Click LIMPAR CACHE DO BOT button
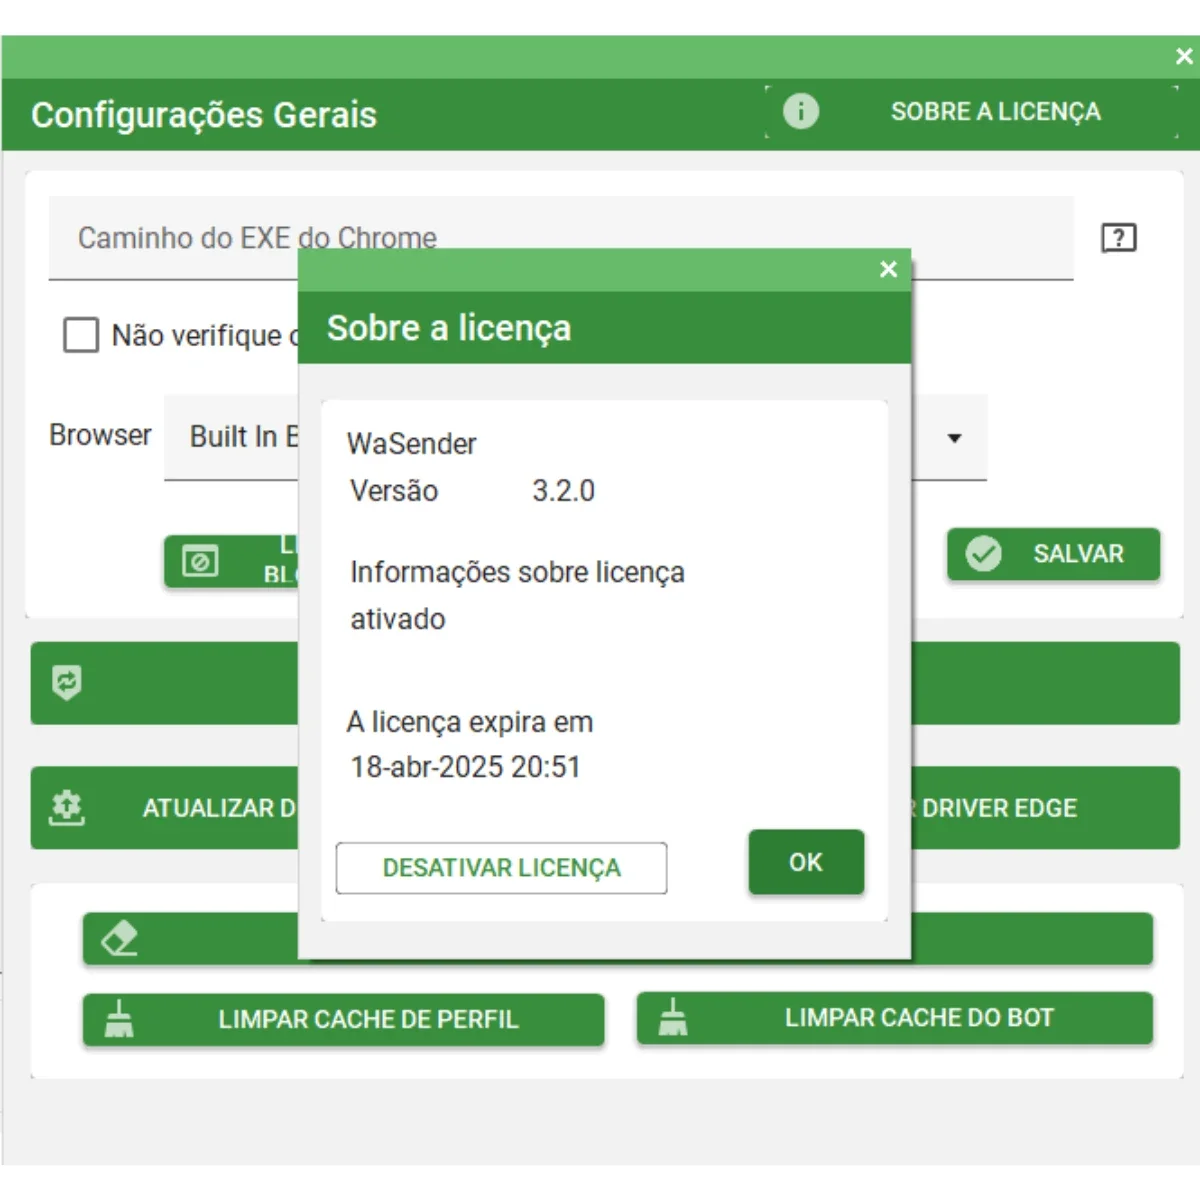Image resolution: width=1200 pixels, height=1200 pixels. point(895,1018)
